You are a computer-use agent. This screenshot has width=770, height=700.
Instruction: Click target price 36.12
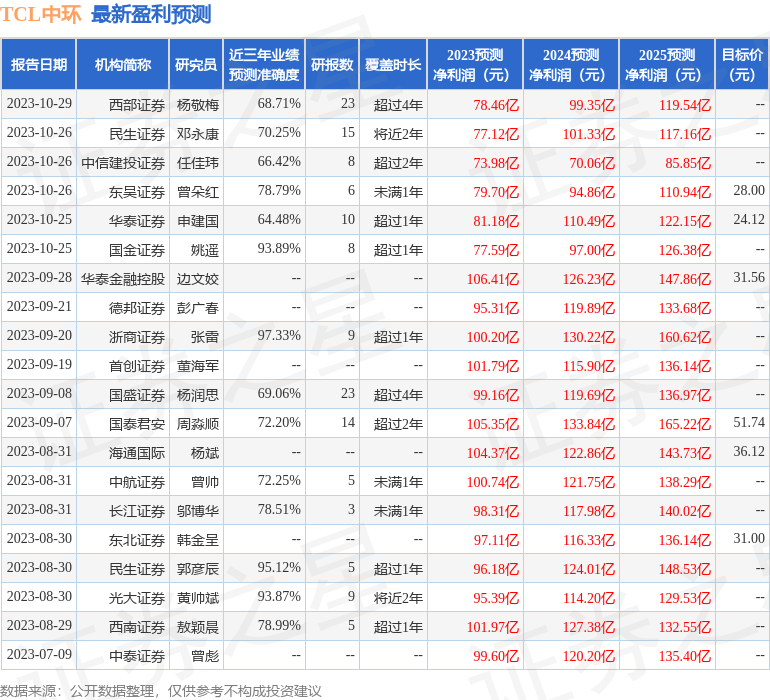click(x=749, y=451)
